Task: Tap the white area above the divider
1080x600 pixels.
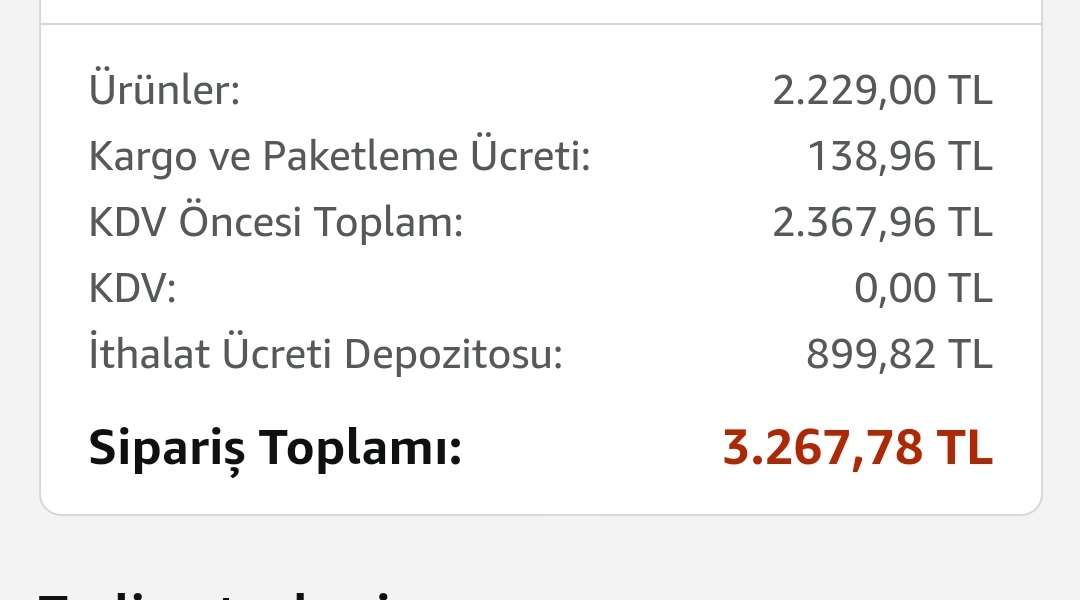Action: pos(540,10)
